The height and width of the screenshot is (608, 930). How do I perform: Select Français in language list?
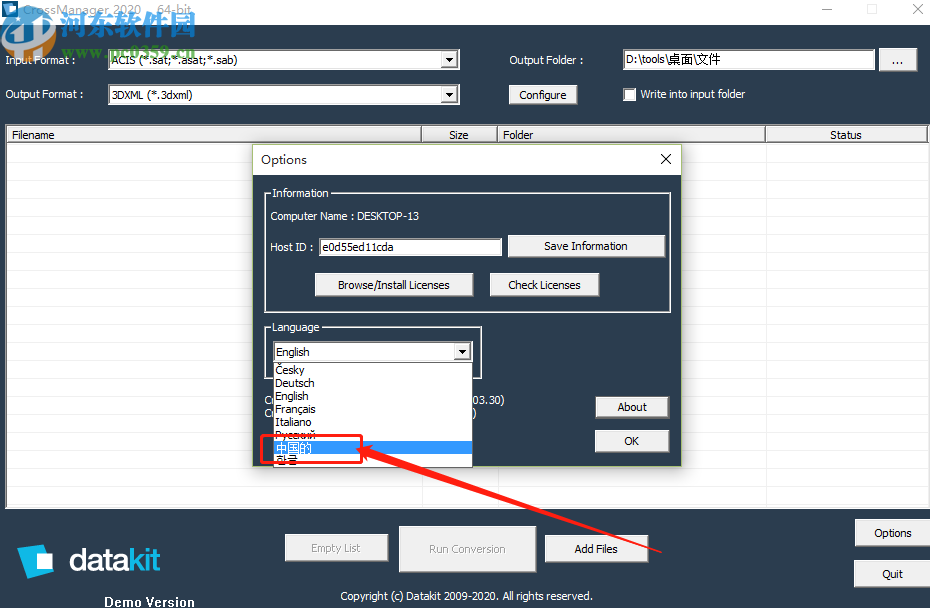372,409
